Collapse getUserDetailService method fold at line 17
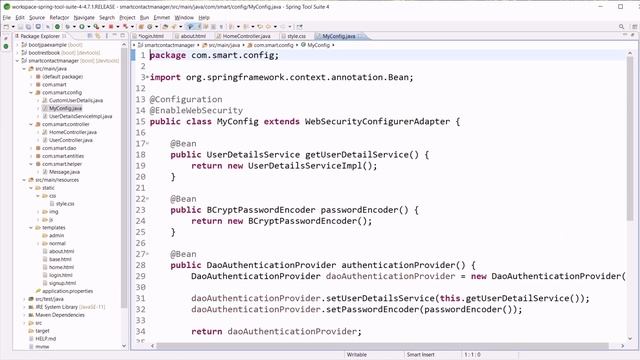Image resolution: width=640 pixels, height=360 pixels. point(147,143)
